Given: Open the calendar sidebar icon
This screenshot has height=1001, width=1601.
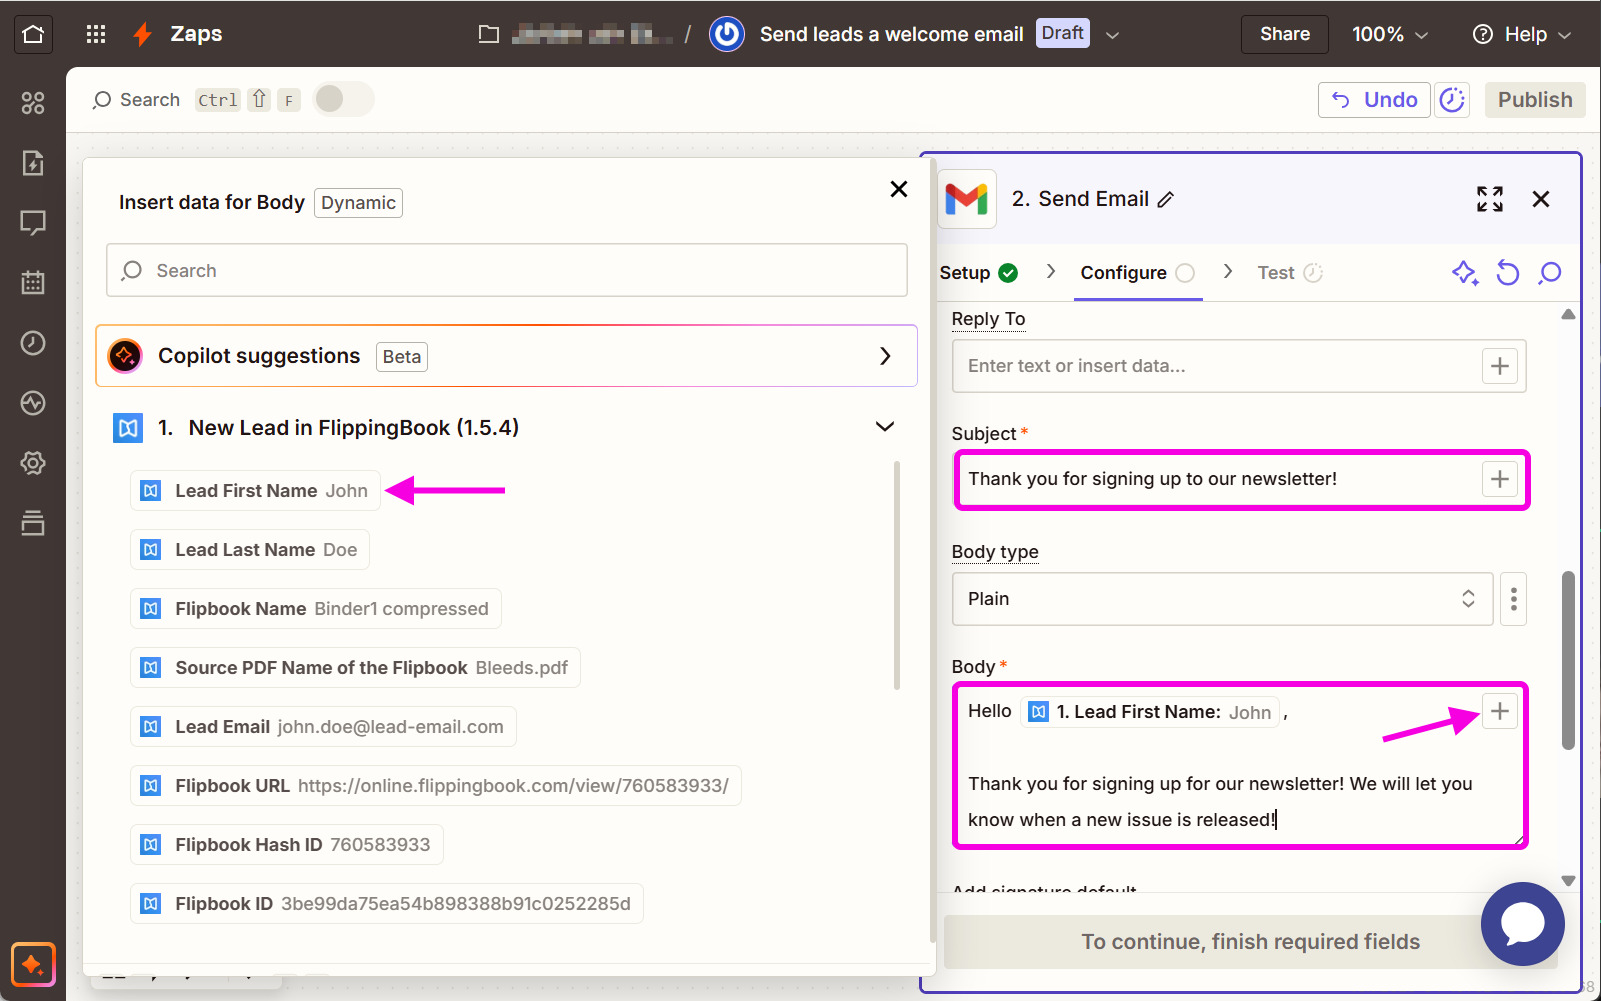Looking at the screenshot, I should pos(33,283).
